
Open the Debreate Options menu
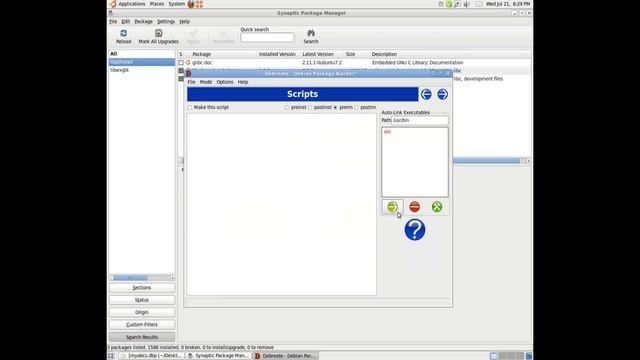(224, 82)
